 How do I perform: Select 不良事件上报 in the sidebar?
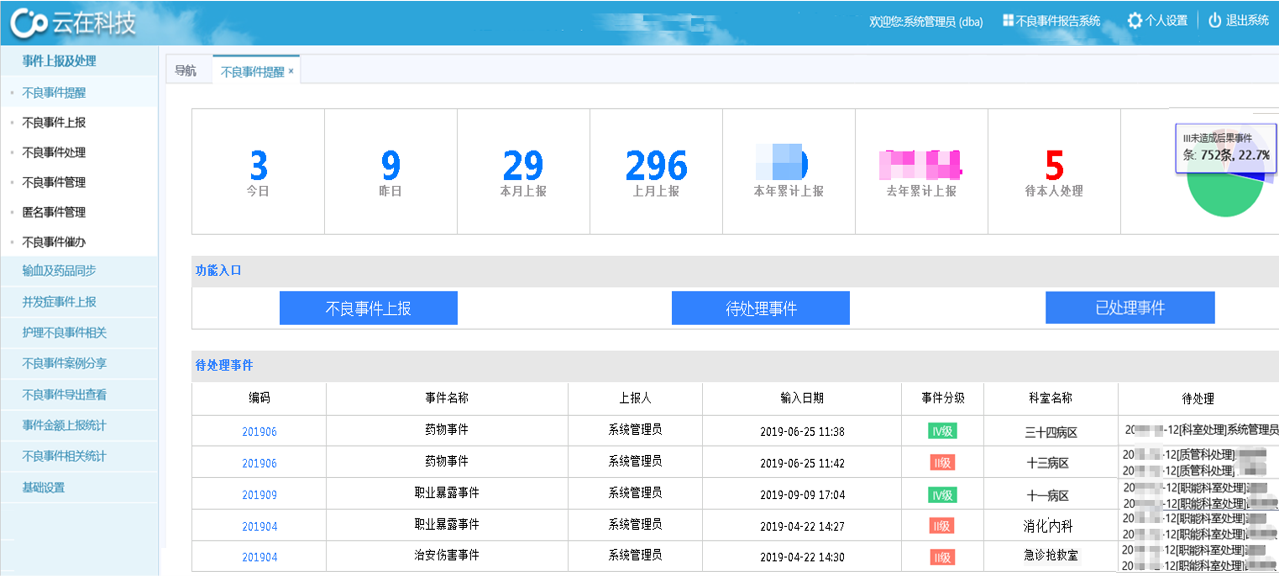point(54,123)
